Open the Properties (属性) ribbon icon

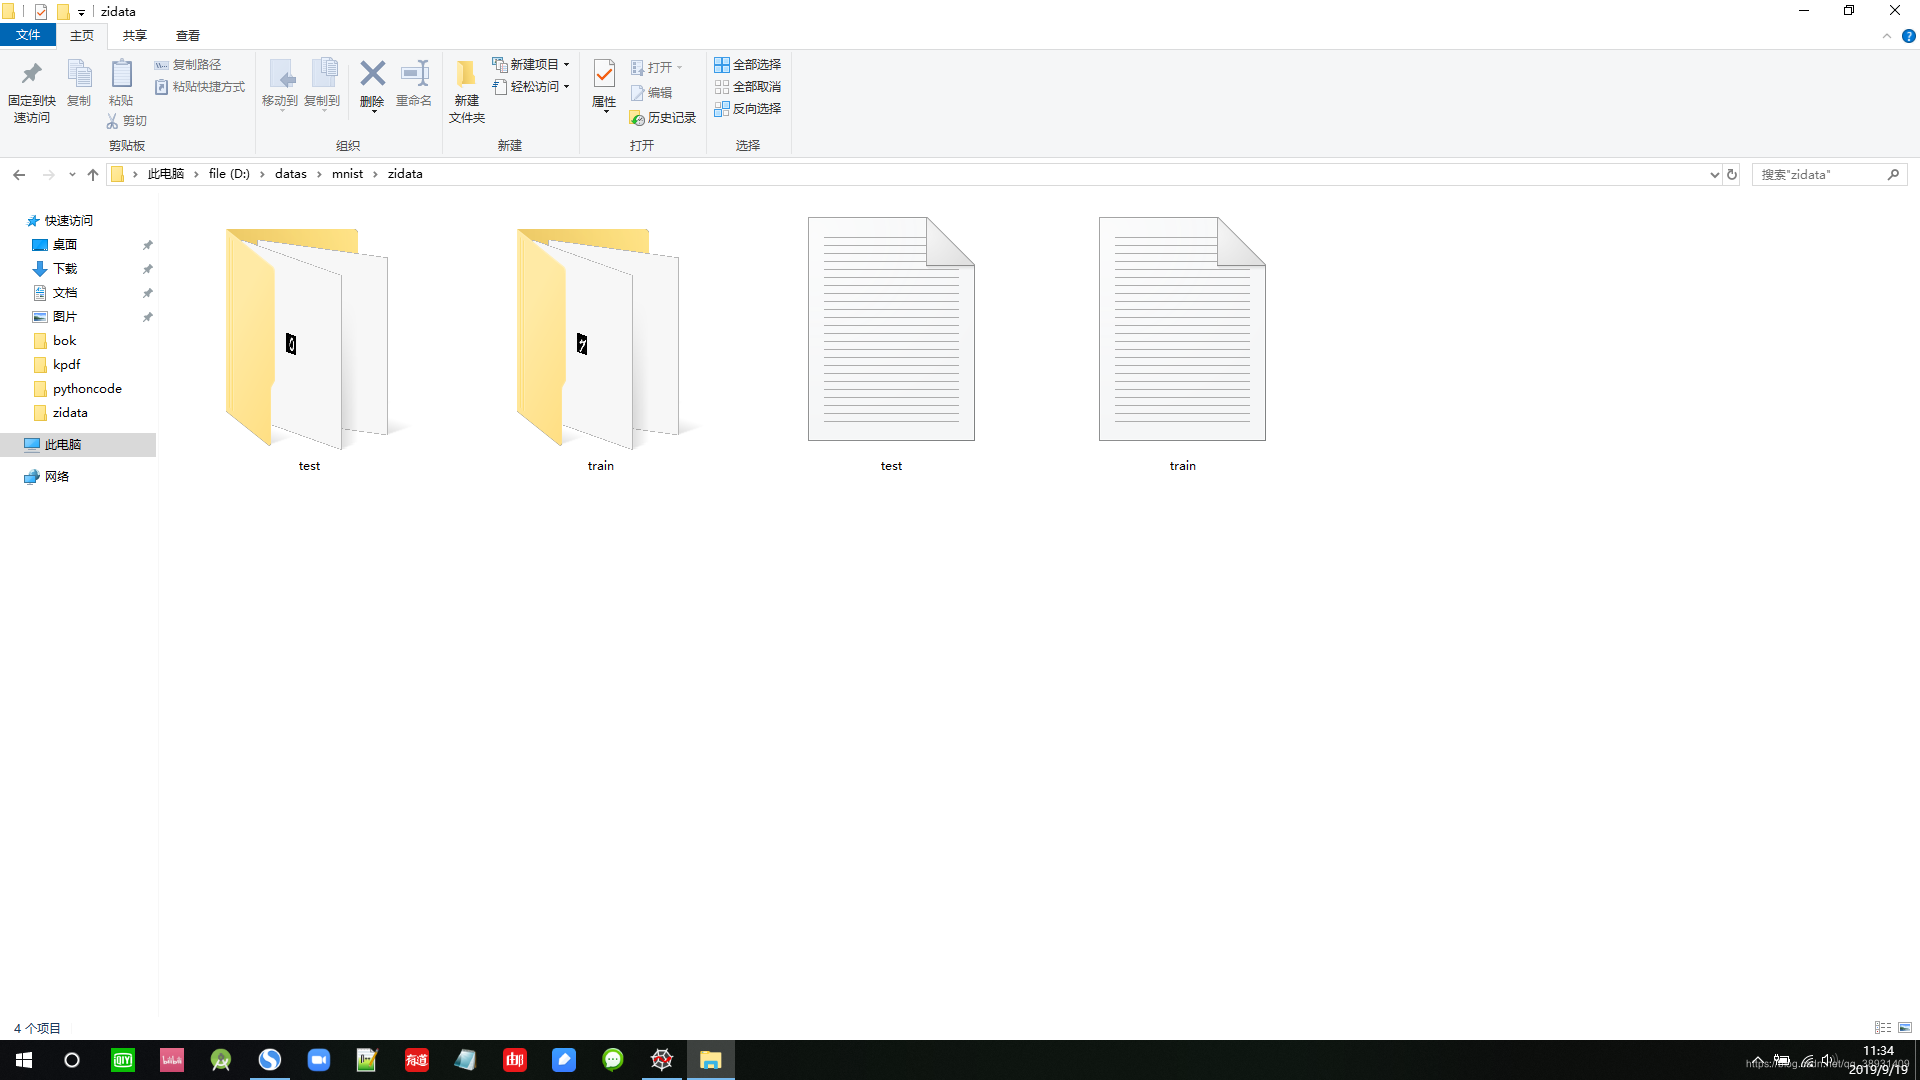[x=604, y=77]
